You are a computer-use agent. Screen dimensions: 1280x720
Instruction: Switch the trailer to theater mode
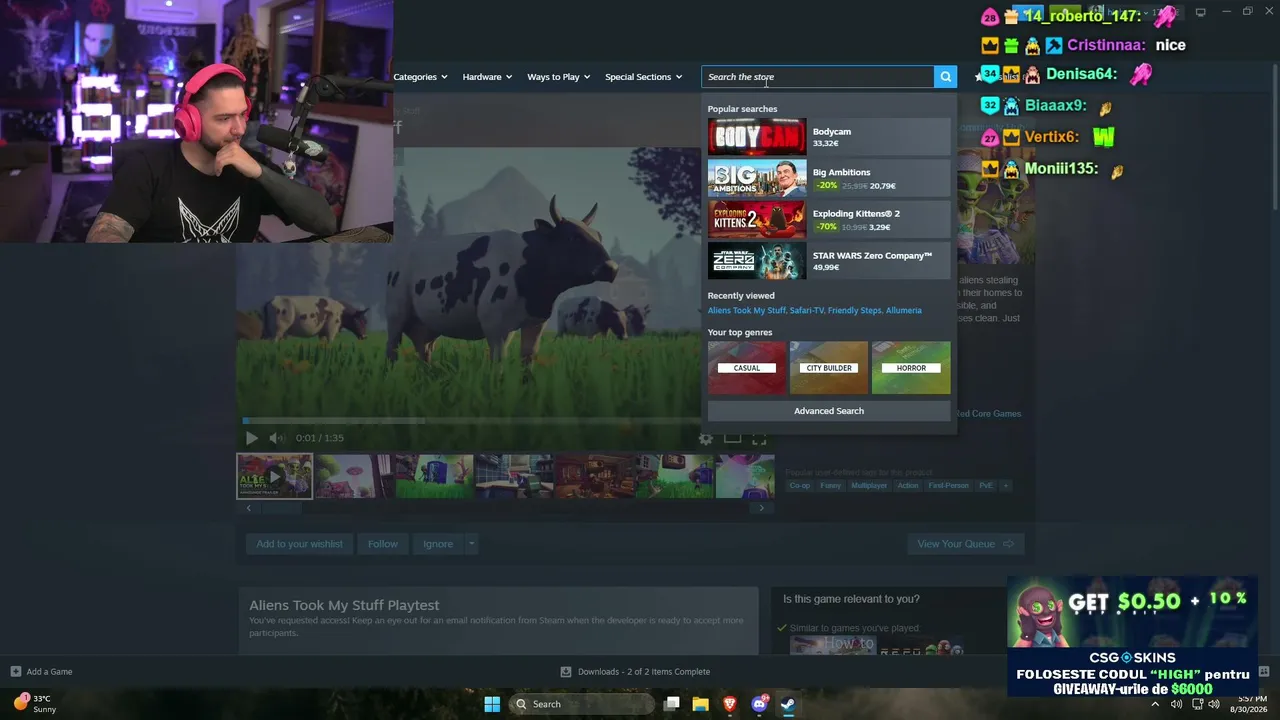tap(732, 438)
